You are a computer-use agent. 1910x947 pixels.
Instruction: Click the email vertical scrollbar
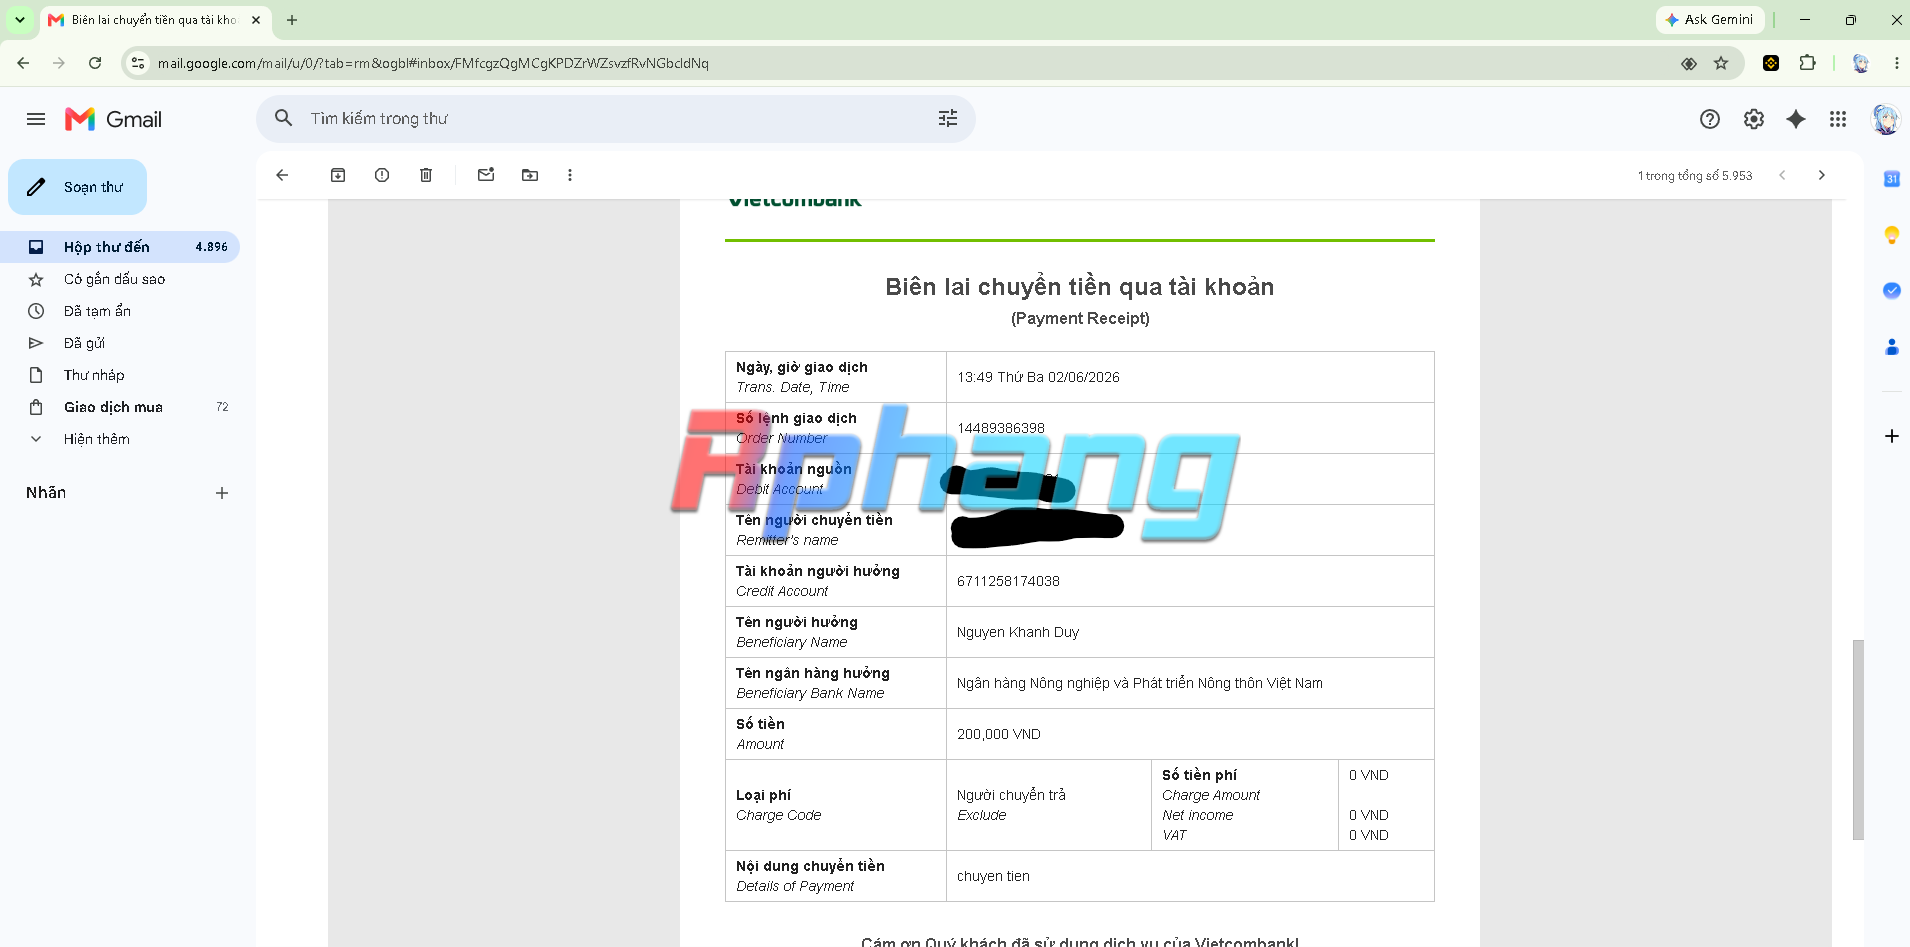(1858, 740)
